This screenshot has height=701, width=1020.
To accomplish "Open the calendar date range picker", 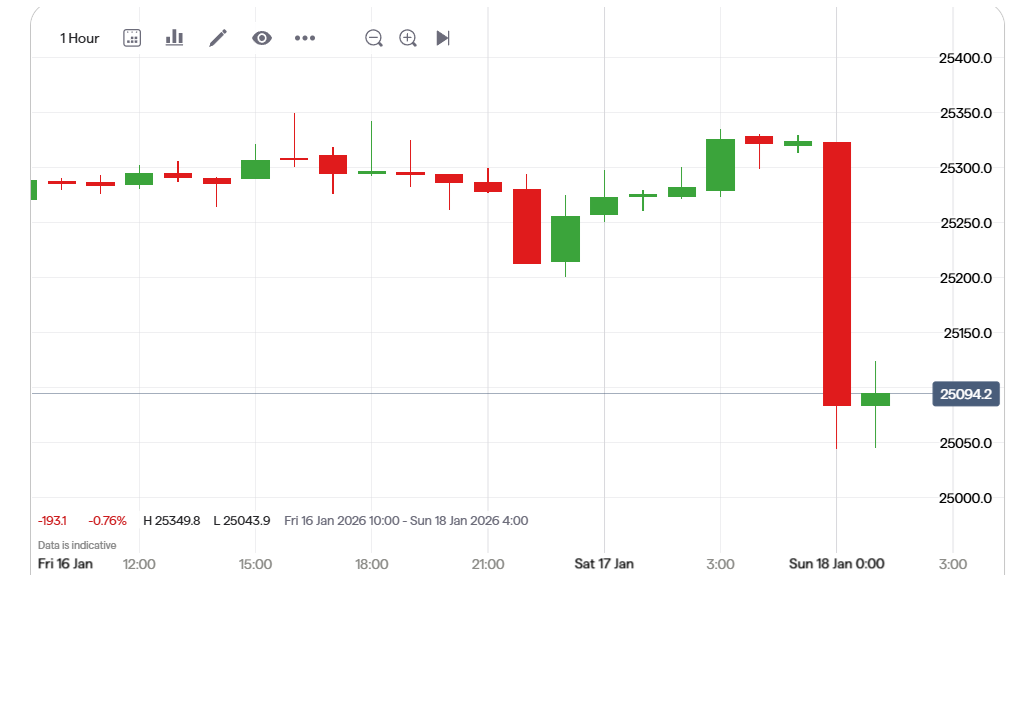I will point(132,38).
